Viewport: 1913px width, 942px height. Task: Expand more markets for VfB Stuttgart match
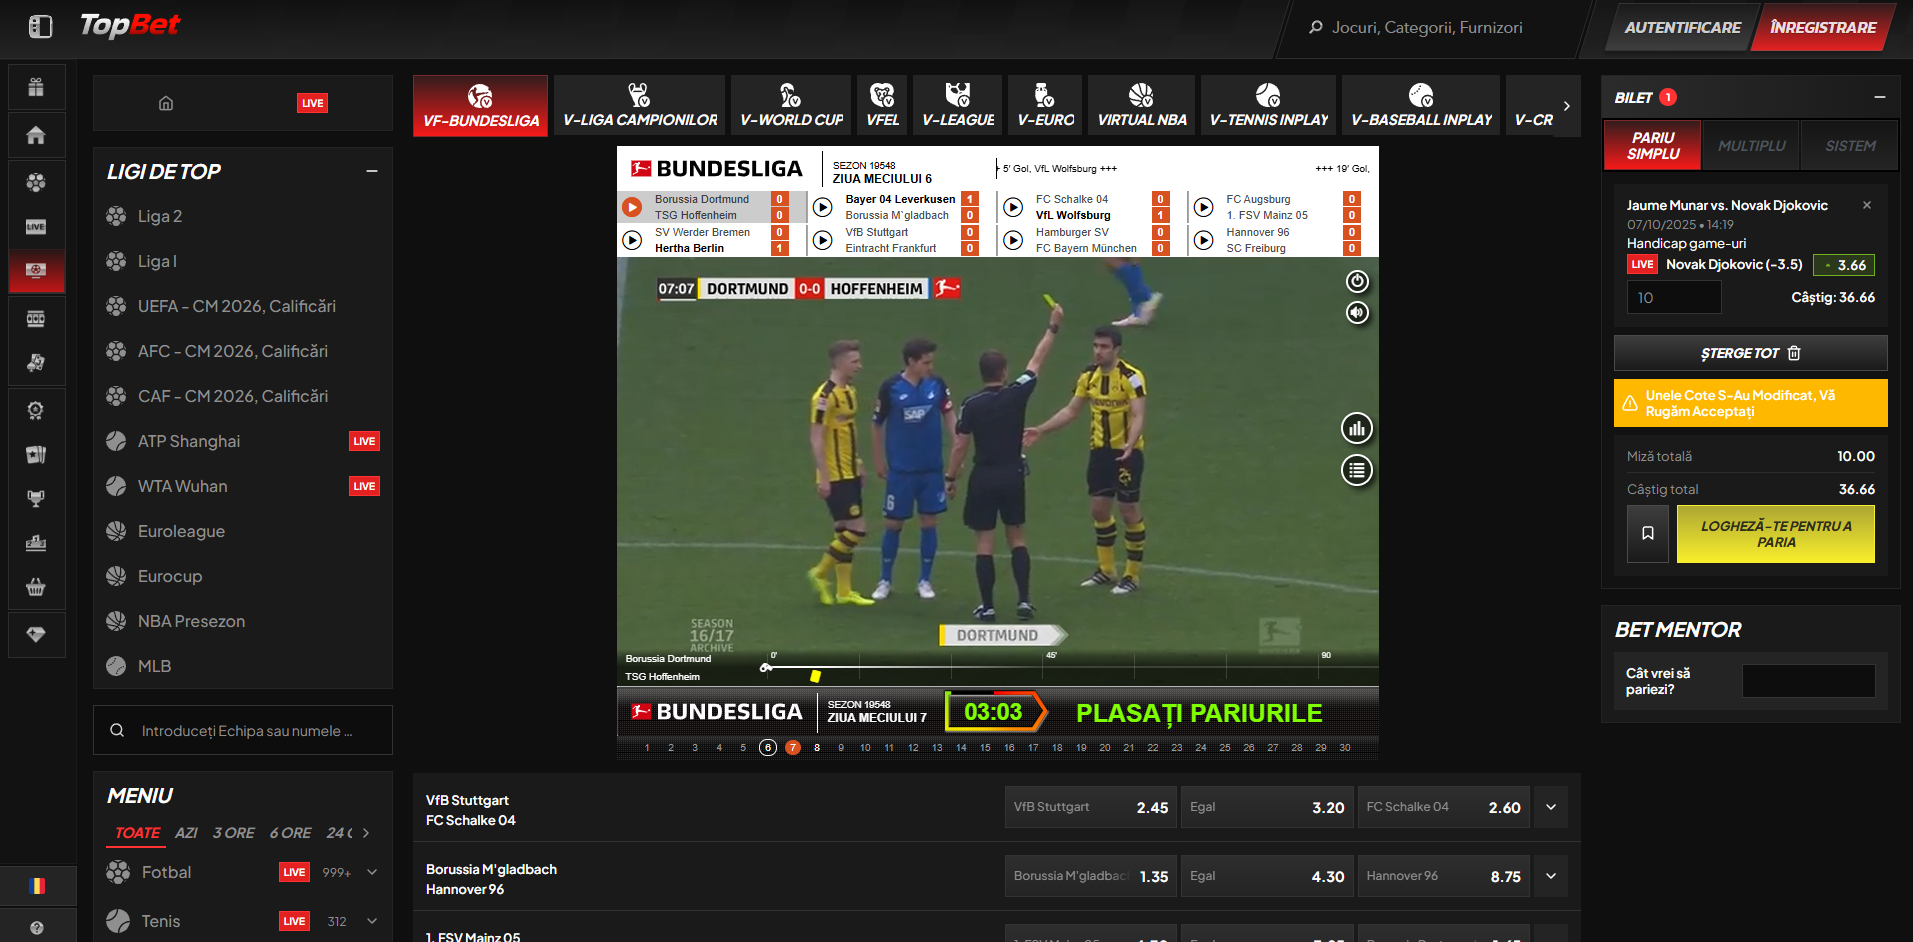pos(1550,807)
